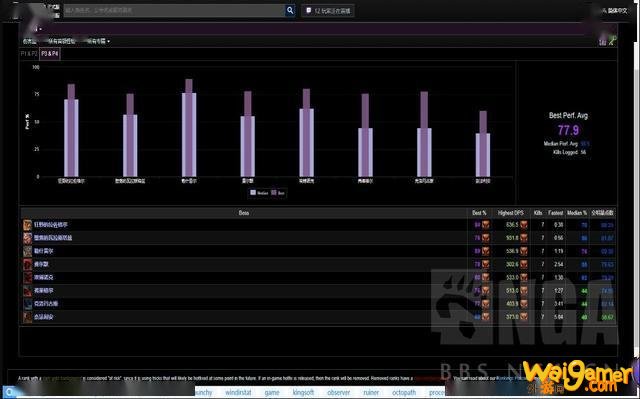Image resolution: width=640 pixels, height=399 pixels.
Task: Click the document icon beside the search bar
Action: click(x=309, y=11)
